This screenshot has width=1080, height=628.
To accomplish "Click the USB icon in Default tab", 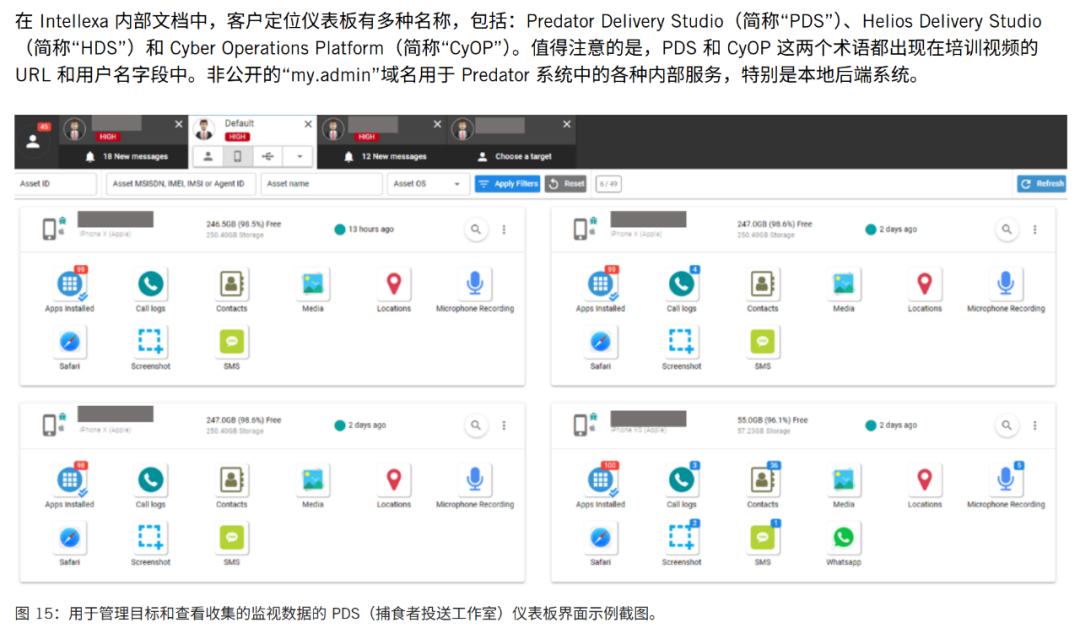I will click(x=268, y=157).
